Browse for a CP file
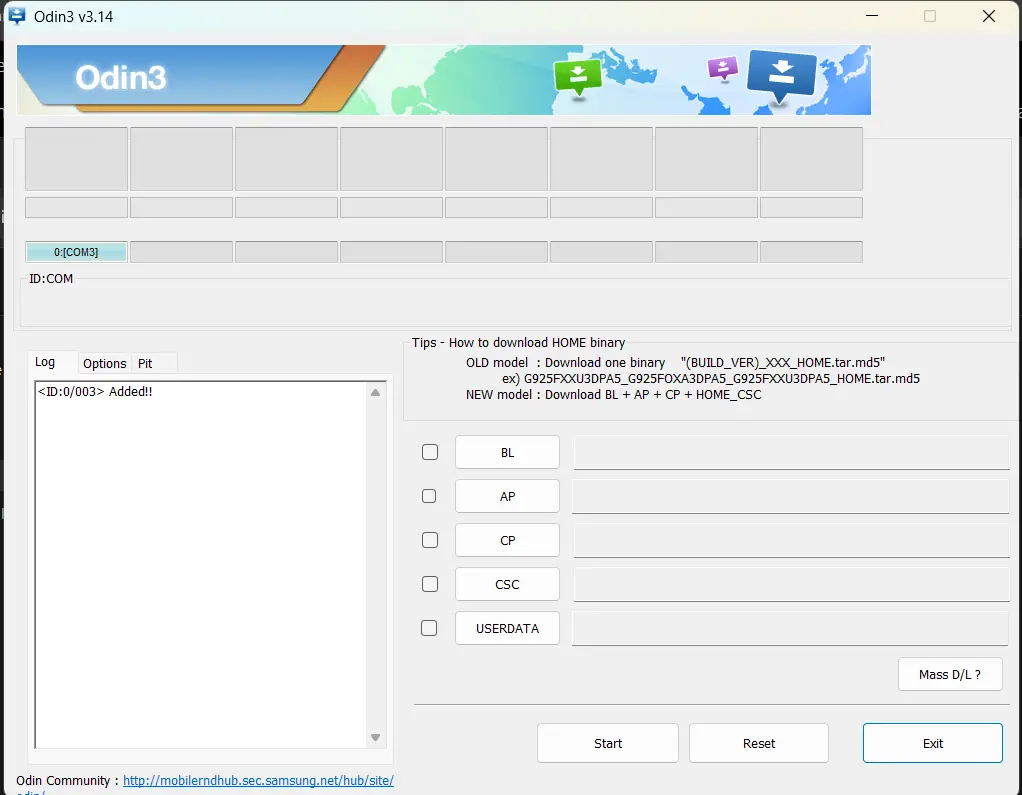This screenshot has width=1022, height=795. 507,540
